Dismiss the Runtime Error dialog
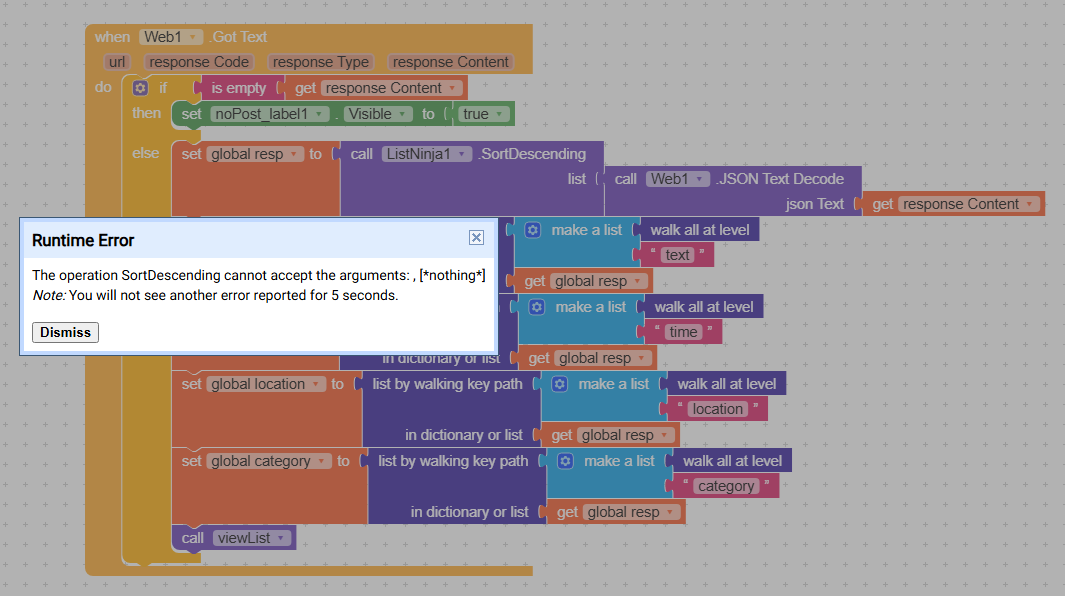Viewport: 1065px width, 596px height. pos(65,332)
